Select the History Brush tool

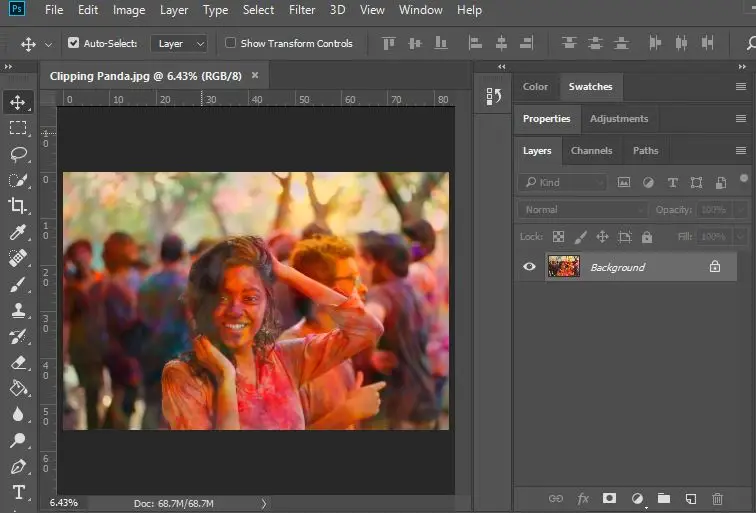click(x=18, y=337)
